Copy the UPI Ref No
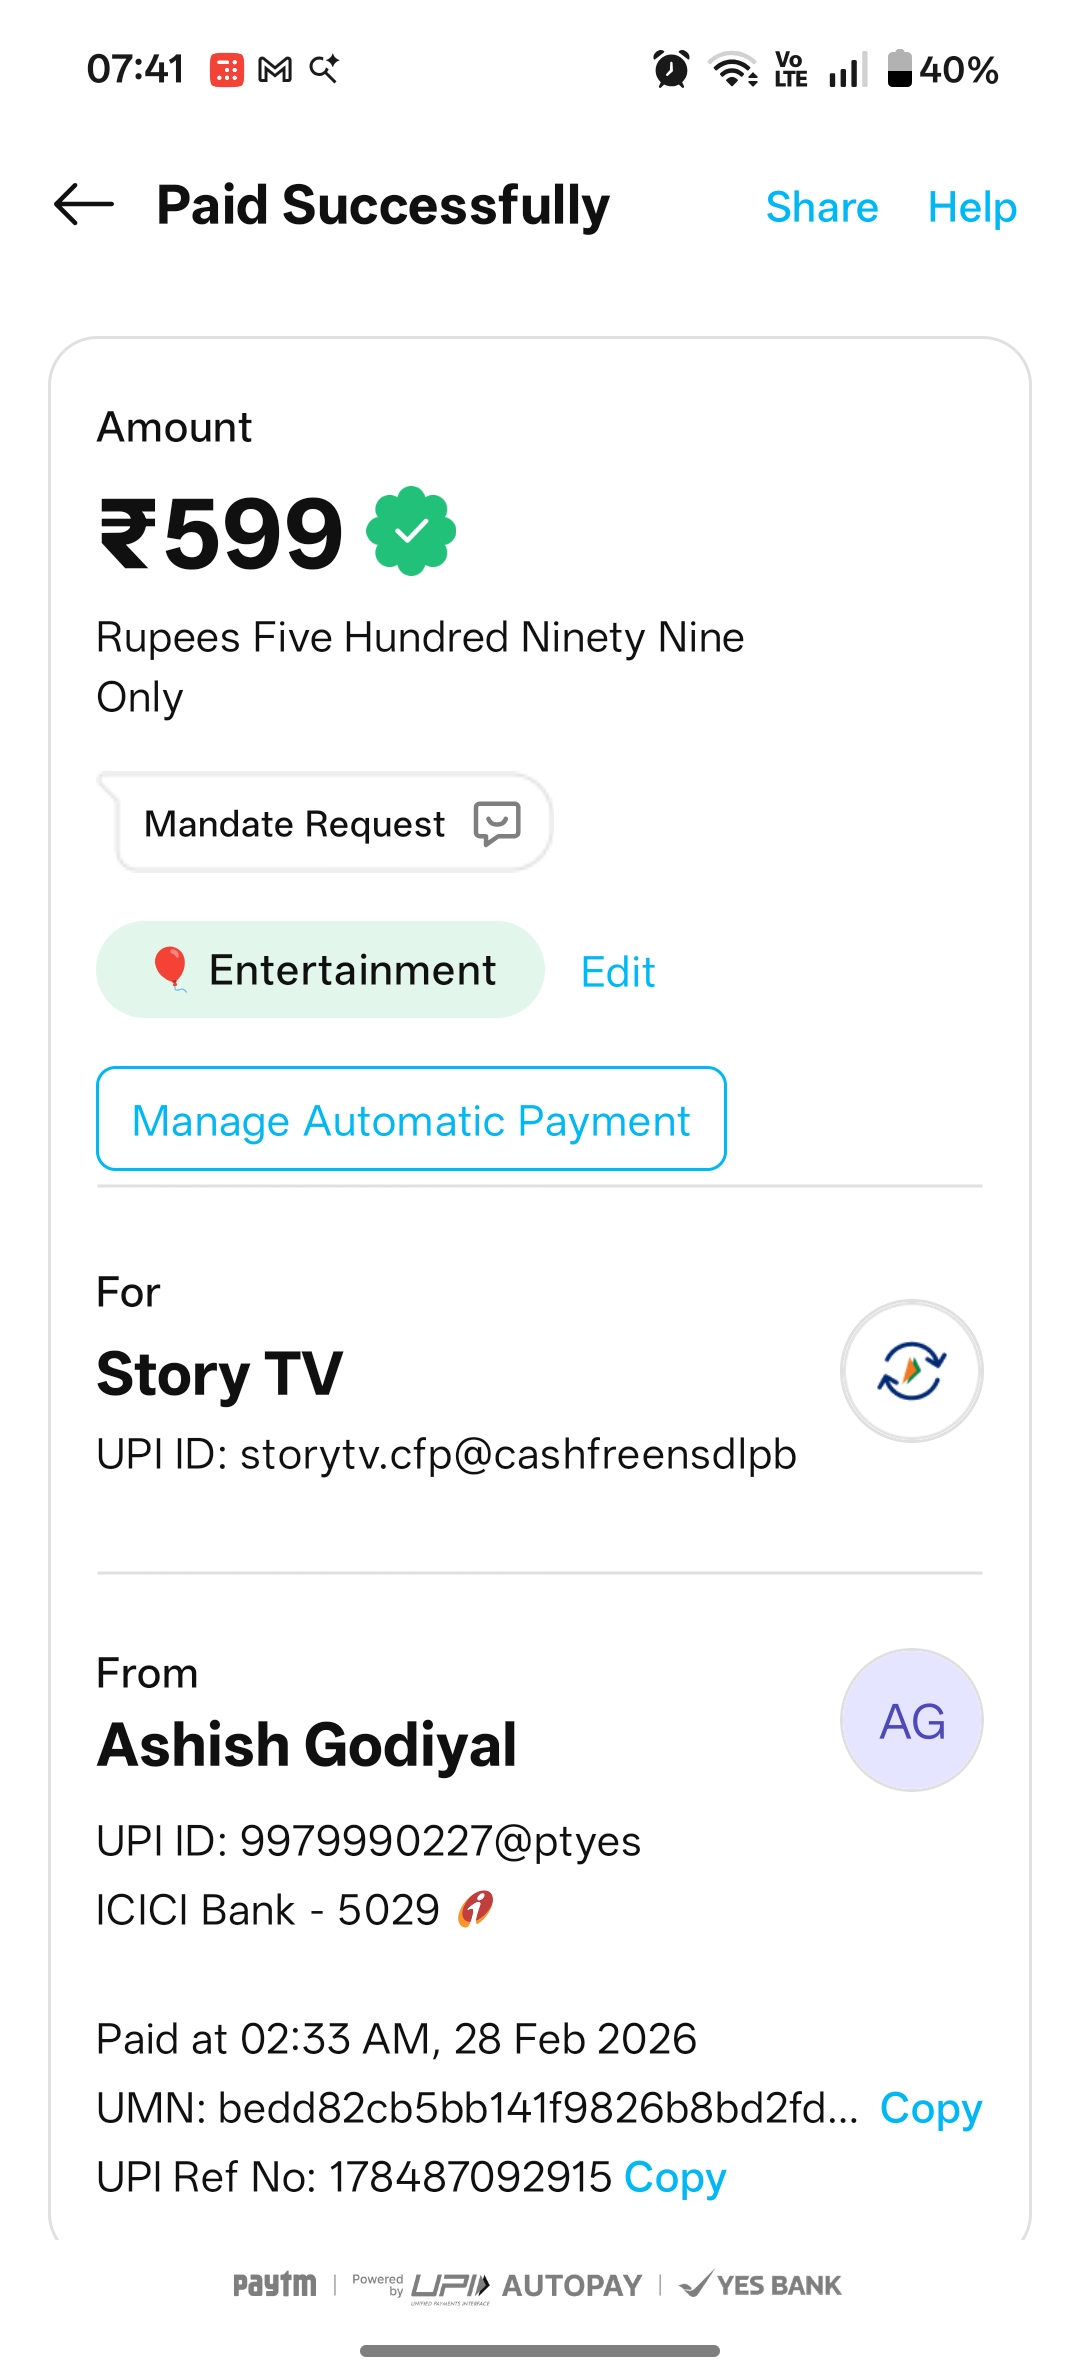The width and height of the screenshot is (1080, 2378). tap(675, 2177)
